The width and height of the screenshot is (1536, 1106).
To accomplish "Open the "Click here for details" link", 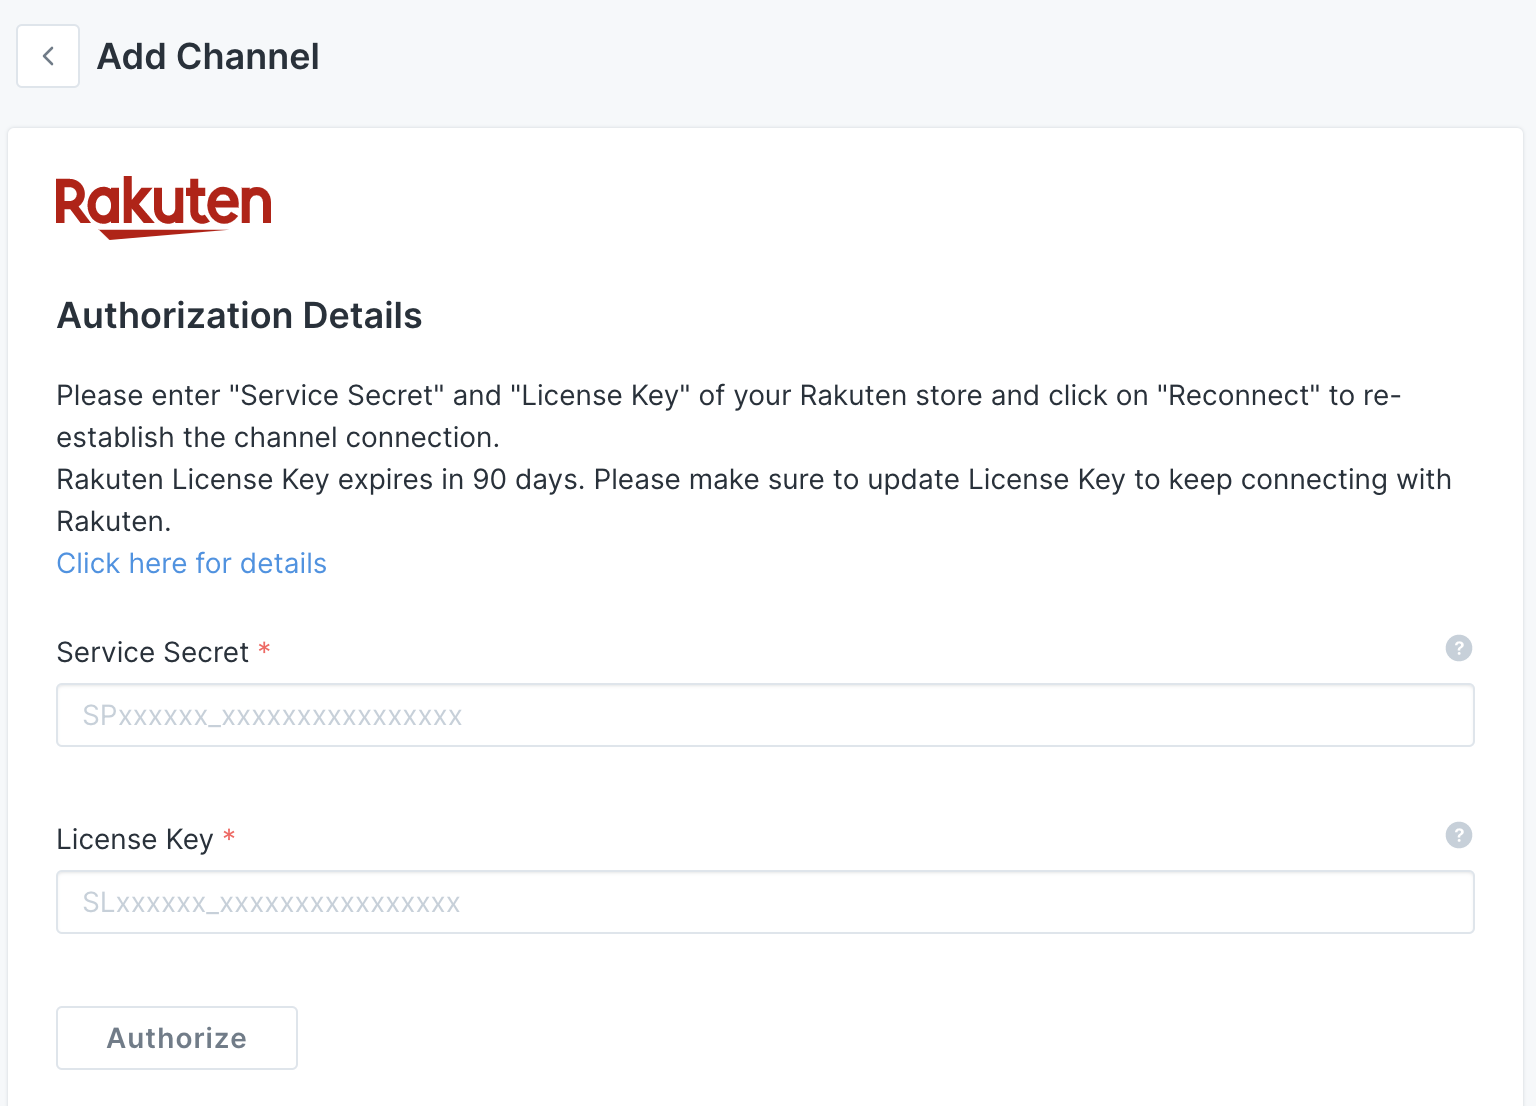I will click(192, 564).
